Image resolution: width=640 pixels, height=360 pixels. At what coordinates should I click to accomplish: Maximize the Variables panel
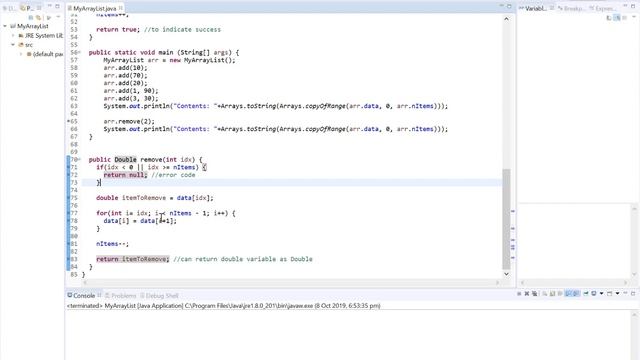point(634,6)
